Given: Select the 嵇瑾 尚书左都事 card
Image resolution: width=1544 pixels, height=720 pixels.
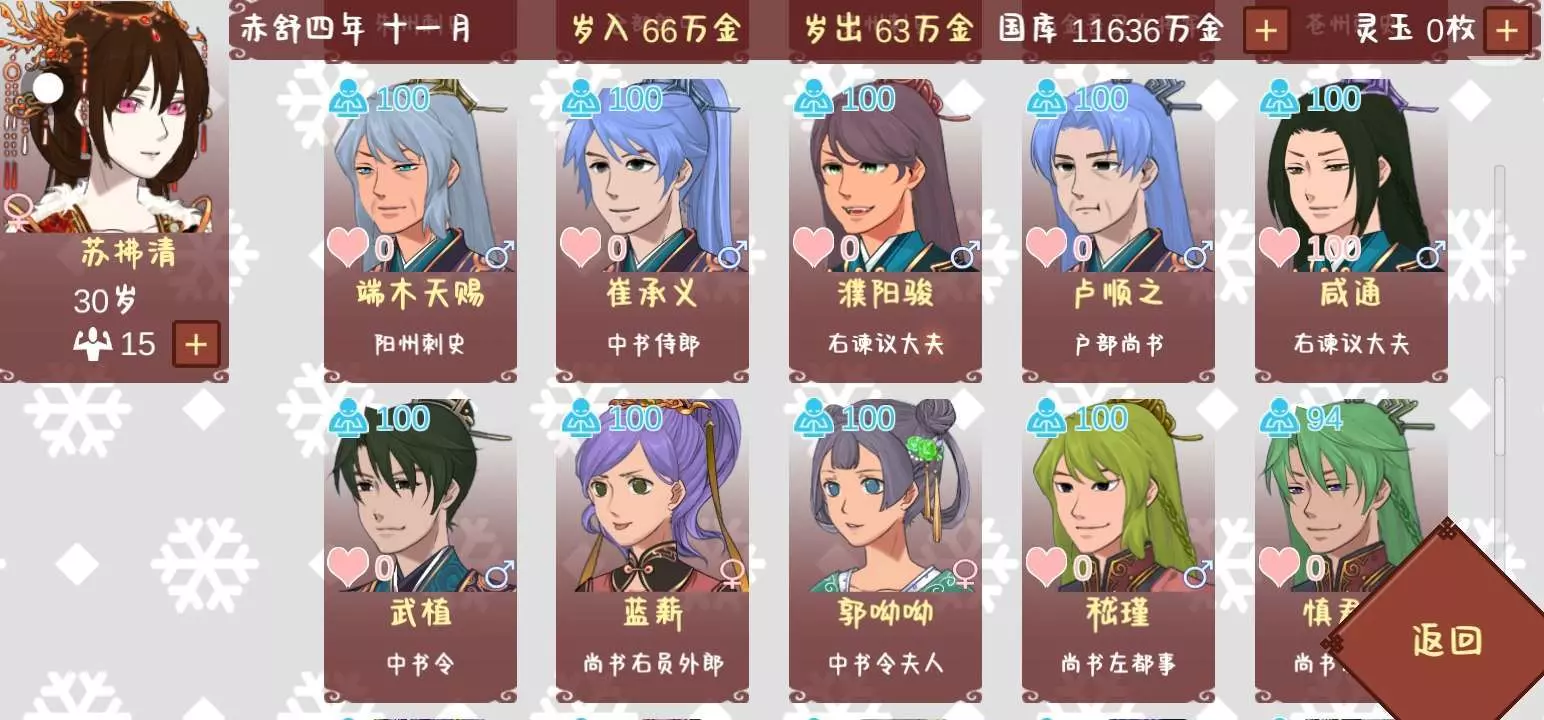Looking at the screenshot, I should coord(1118,550).
